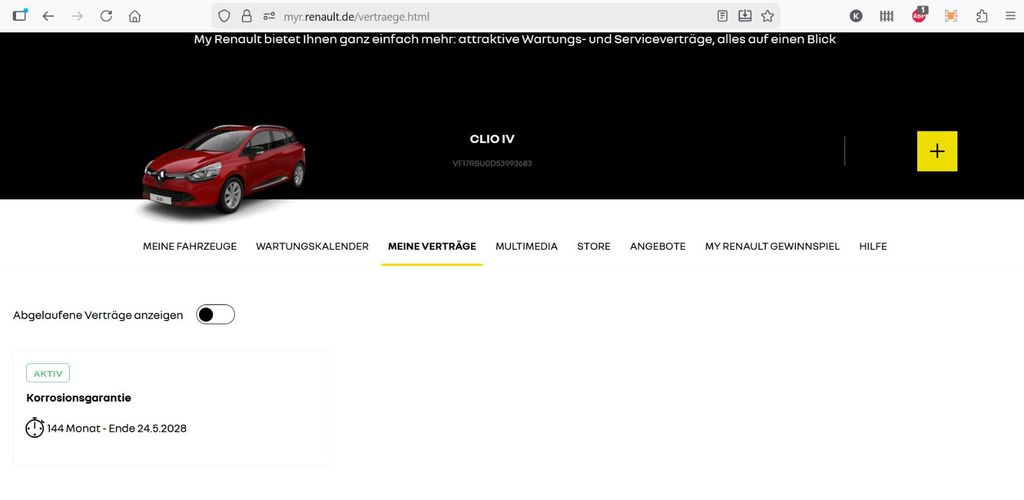Reload the page with browser refresh icon

(105, 16)
